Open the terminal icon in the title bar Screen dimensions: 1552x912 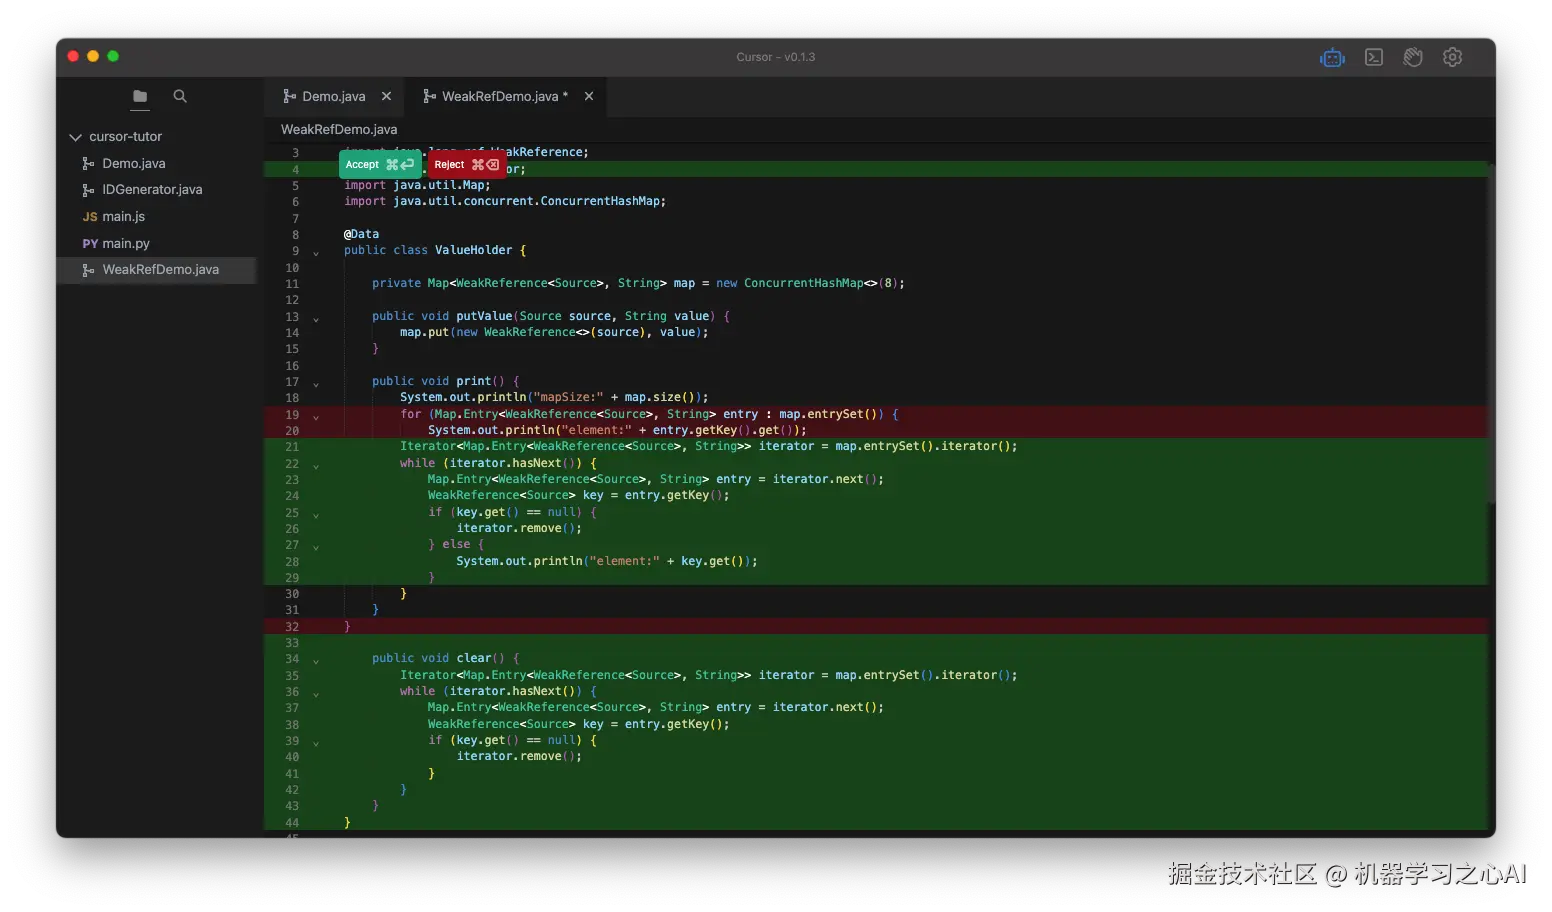click(1373, 57)
